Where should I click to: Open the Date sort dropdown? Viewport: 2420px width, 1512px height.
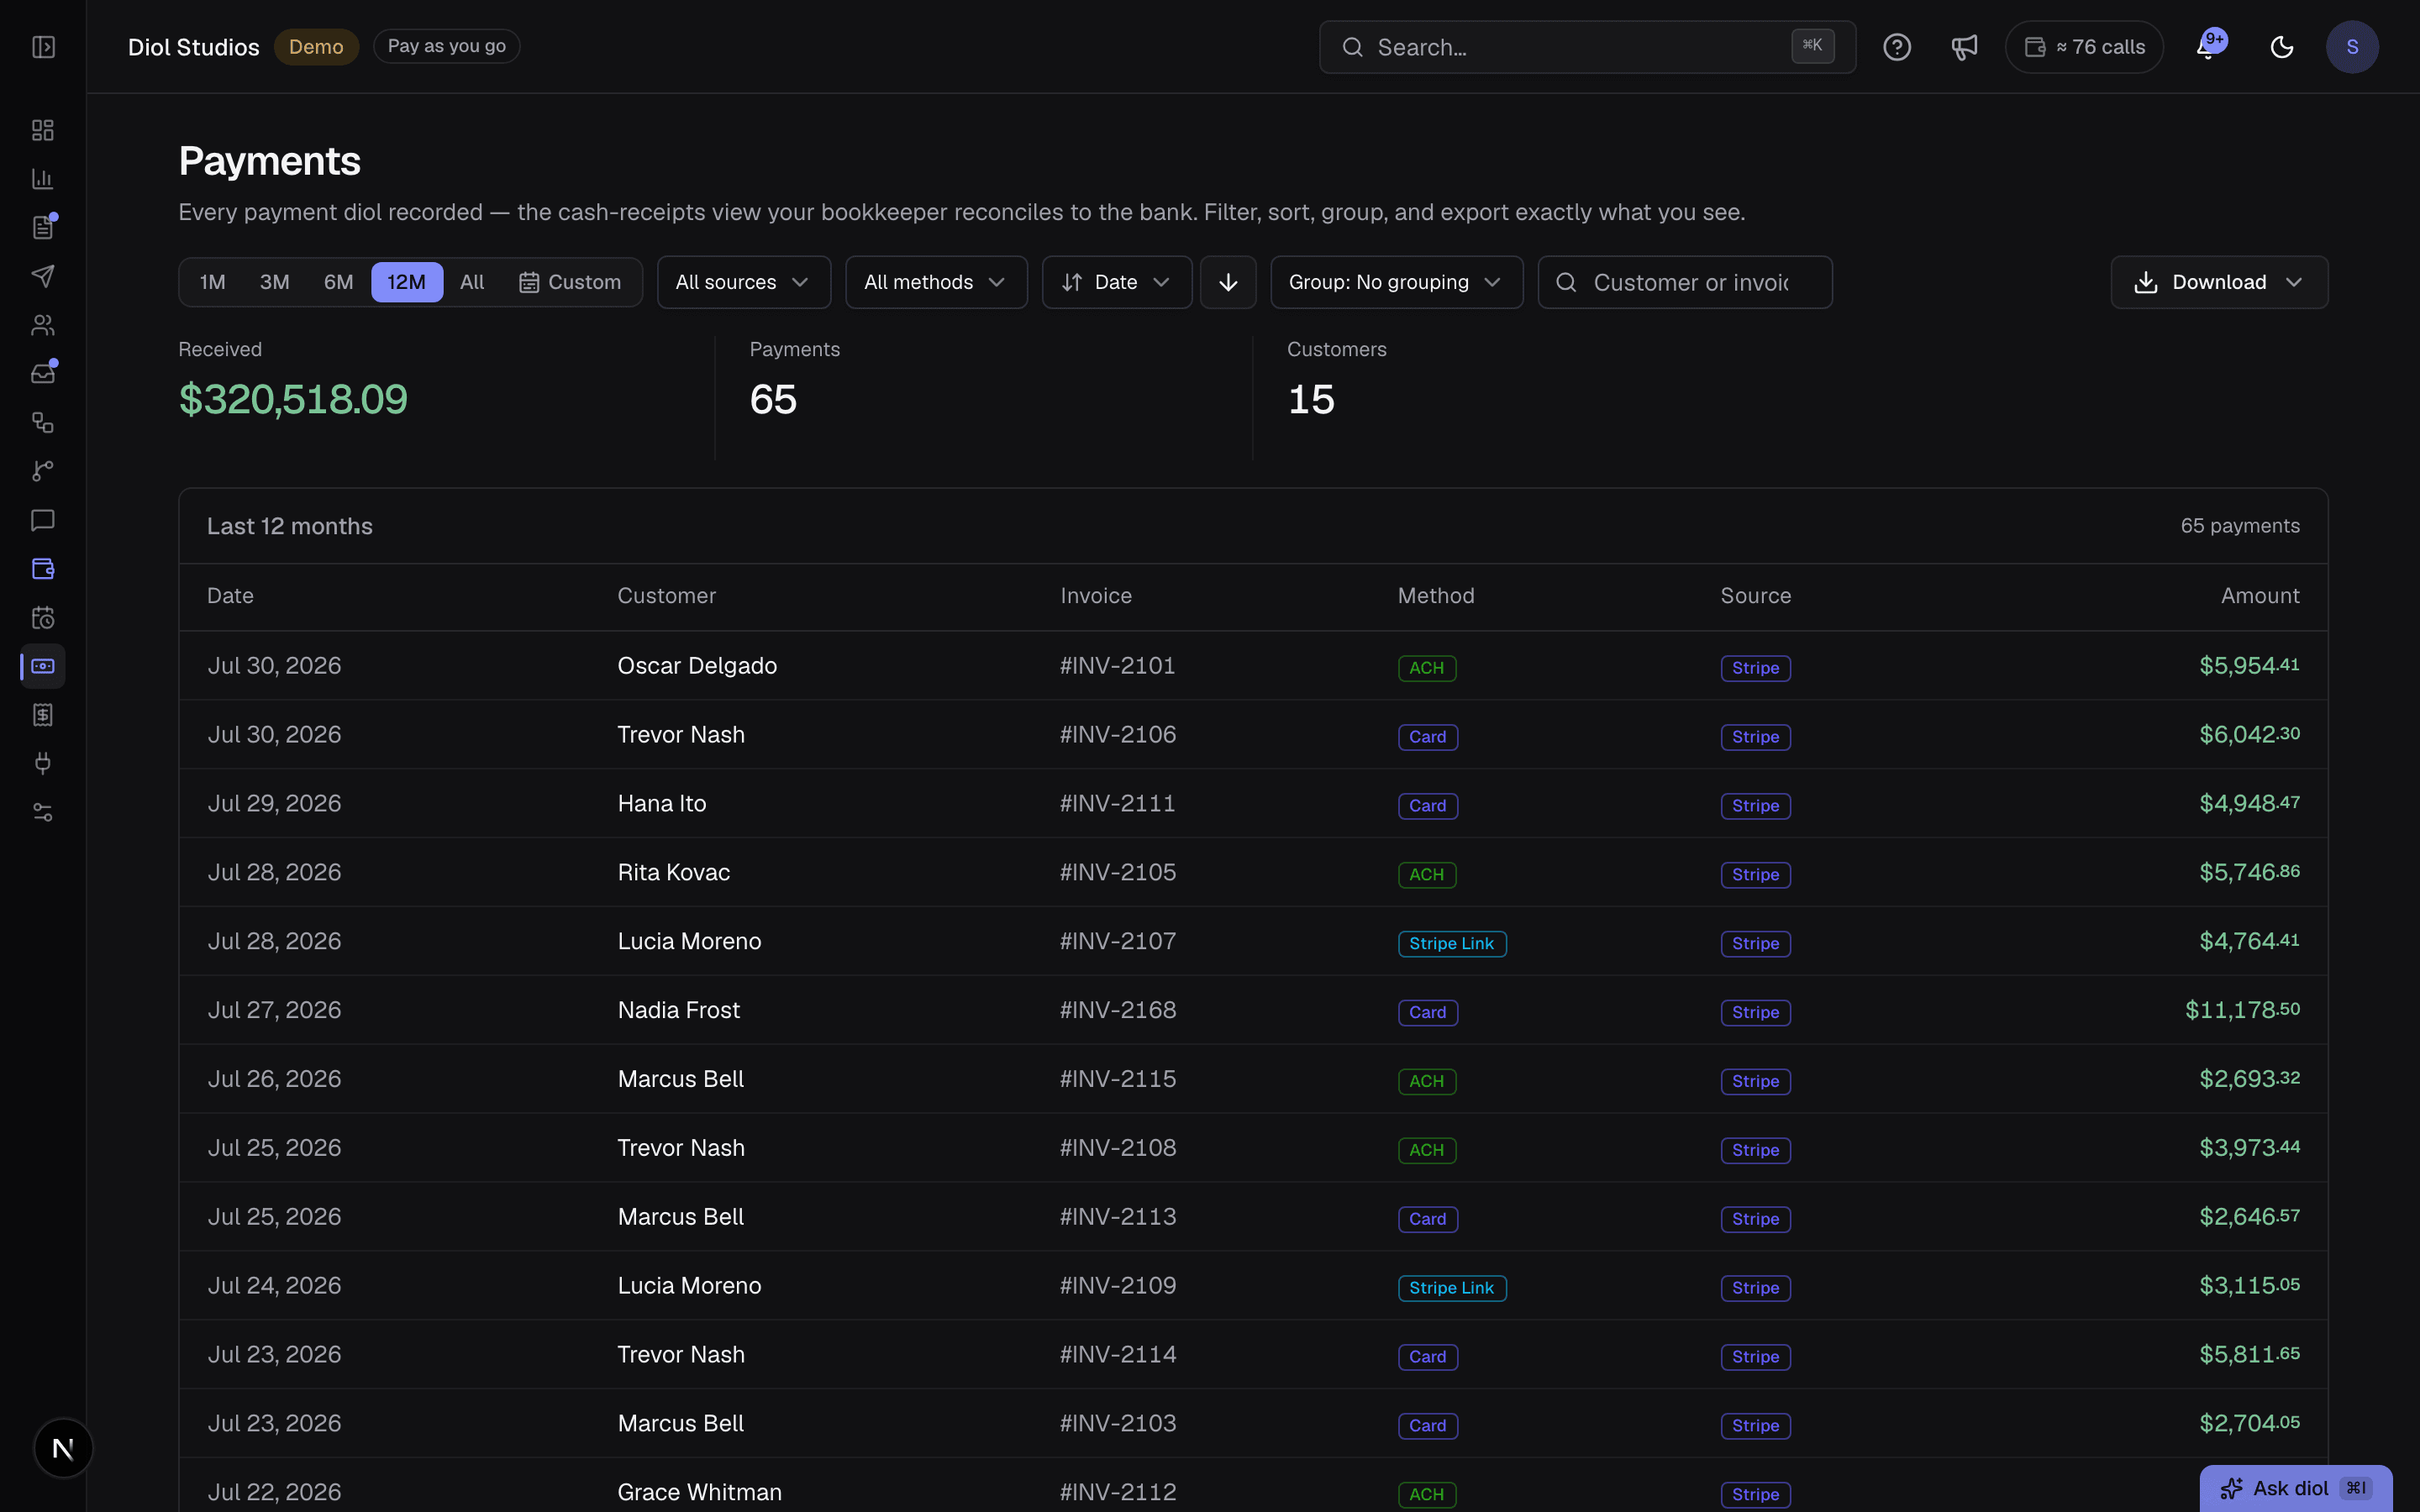(1117, 282)
